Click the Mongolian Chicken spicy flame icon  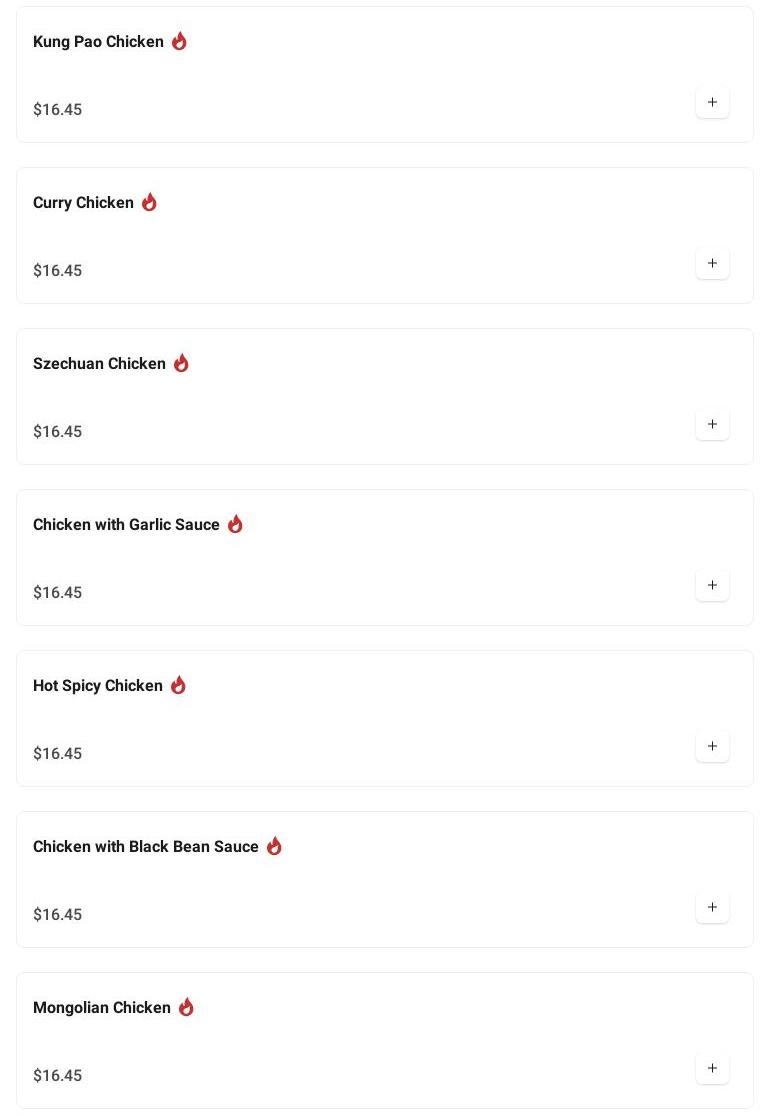pyautogui.click(x=186, y=1007)
